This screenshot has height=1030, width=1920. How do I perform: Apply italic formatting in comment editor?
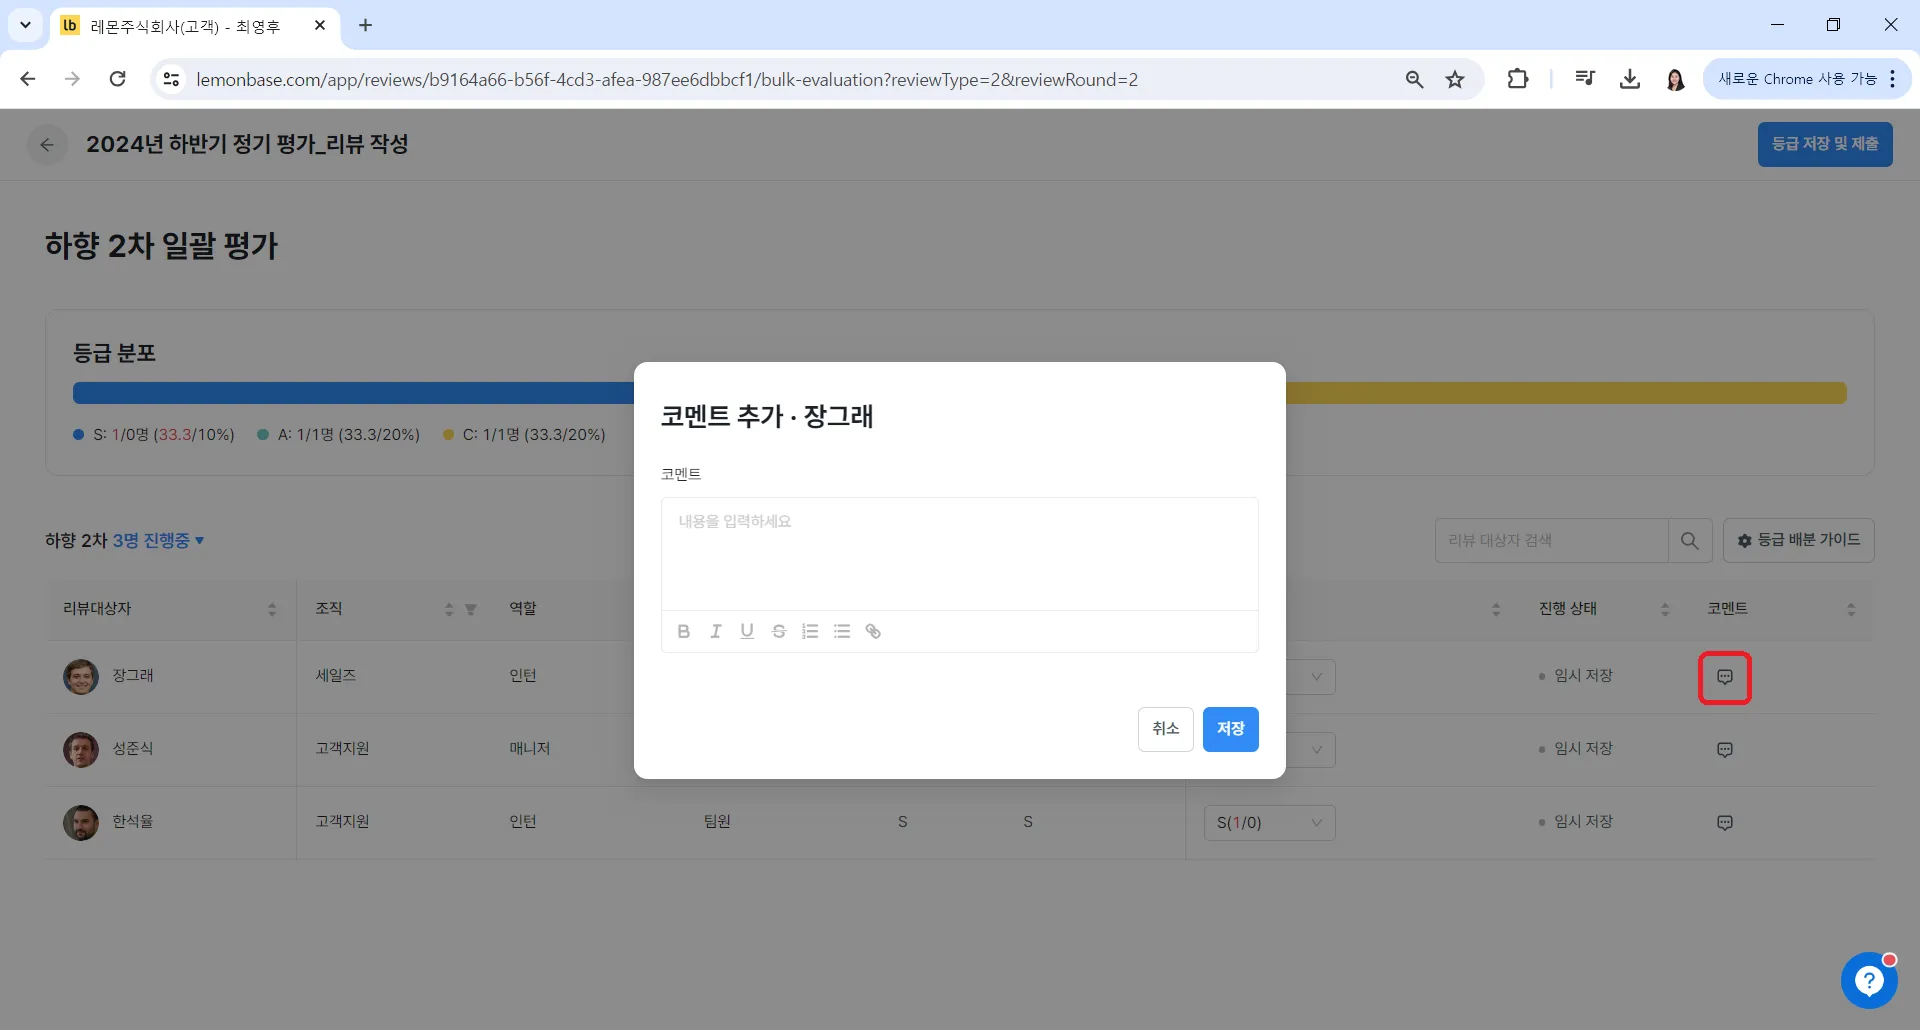(716, 631)
